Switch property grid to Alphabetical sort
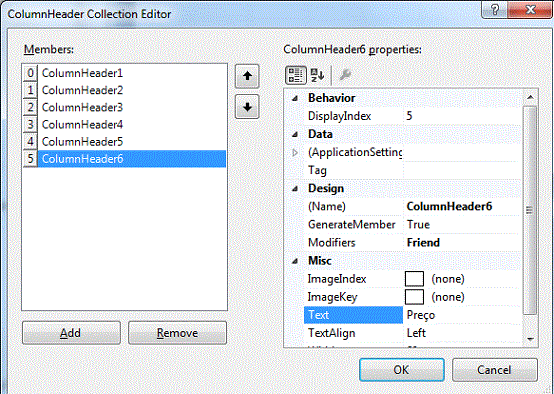 click(x=317, y=75)
